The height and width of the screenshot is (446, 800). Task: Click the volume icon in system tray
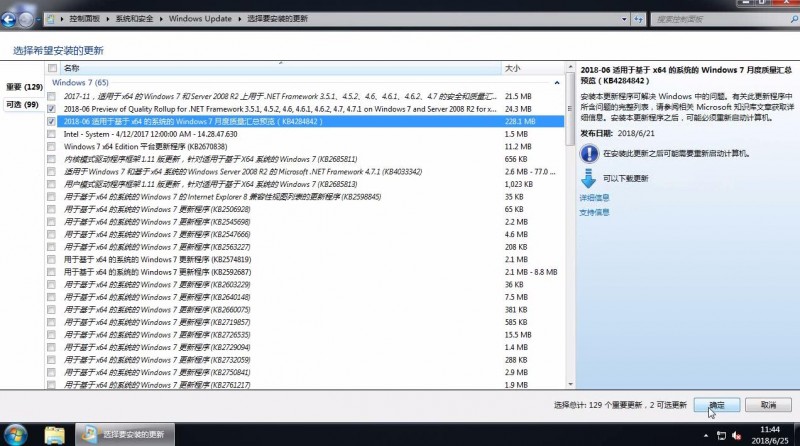(x=736, y=435)
